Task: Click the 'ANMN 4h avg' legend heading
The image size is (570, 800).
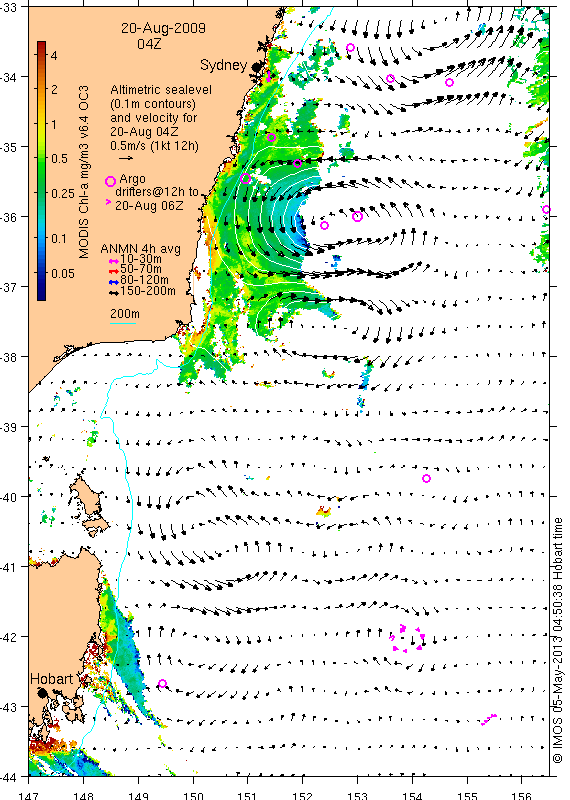Action: pyautogui.click(x=140, y=249)
